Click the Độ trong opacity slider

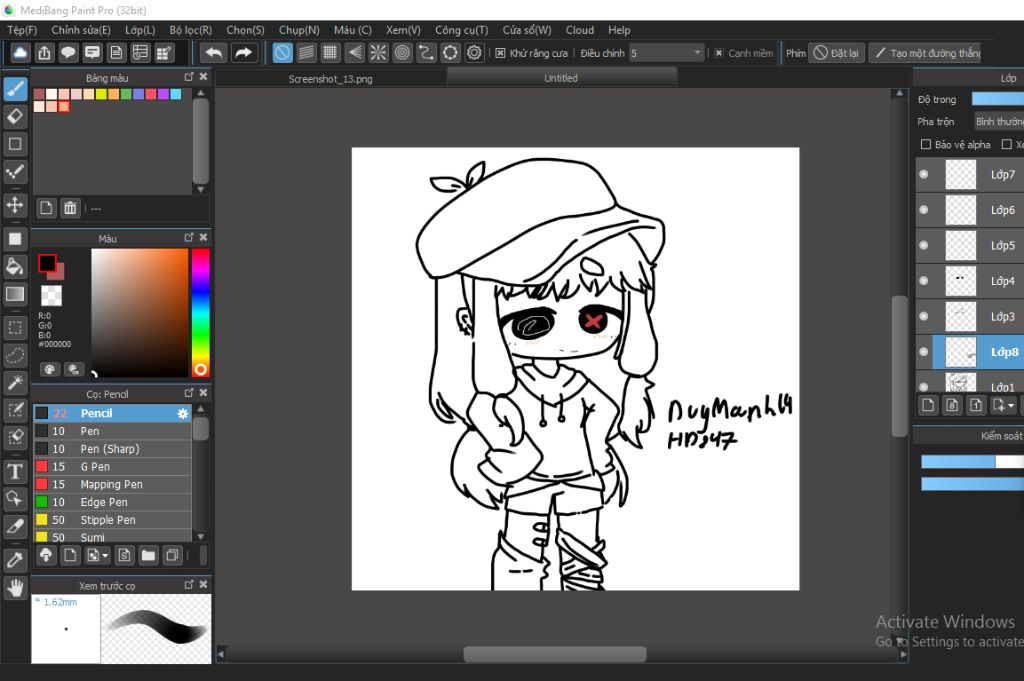pyautogui.click(x=997, y=99)
